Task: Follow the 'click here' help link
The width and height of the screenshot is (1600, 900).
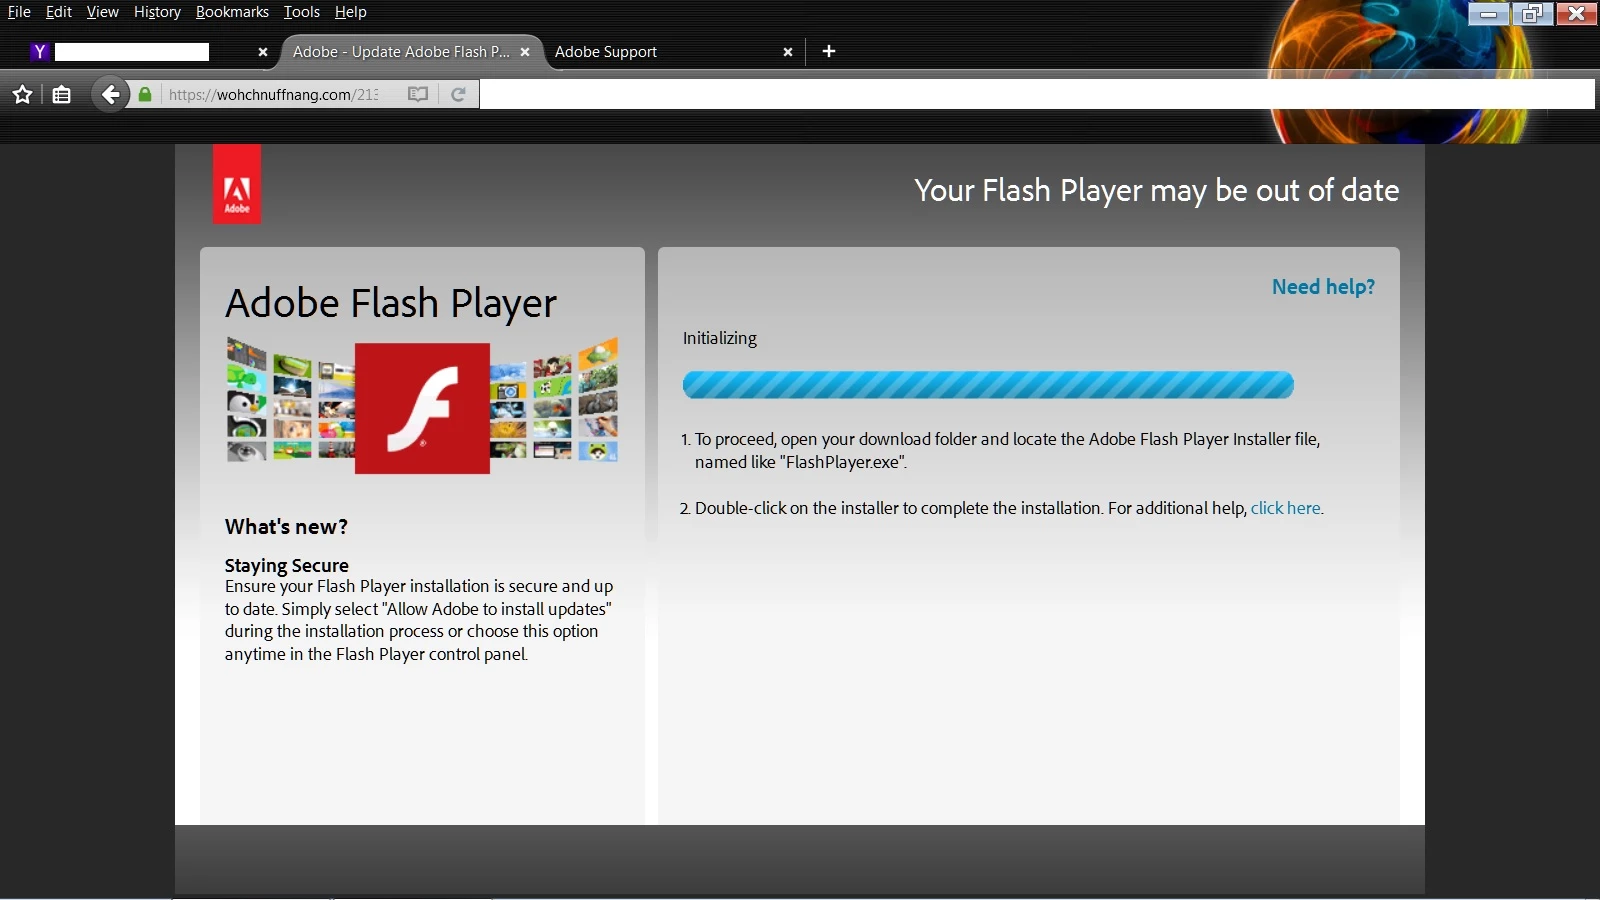Action: (x=1285, y=508)
